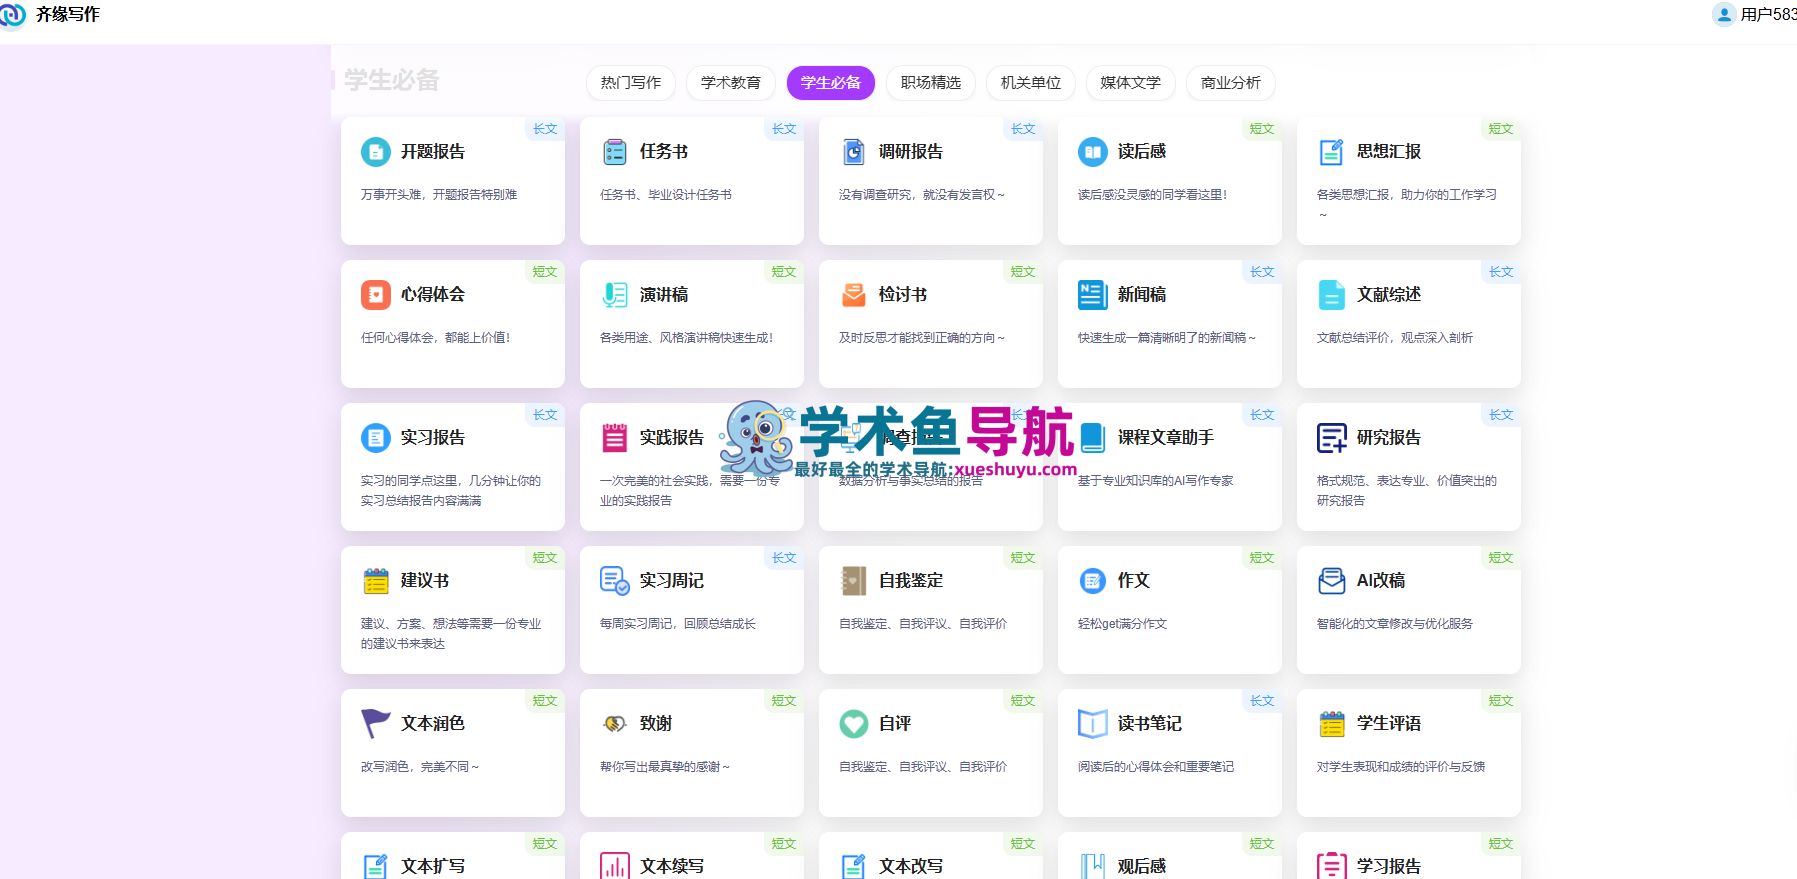Open the 开题报告 card icon
The width and height of the screenshot is (1797, 879).
click(x=376, y=152)
